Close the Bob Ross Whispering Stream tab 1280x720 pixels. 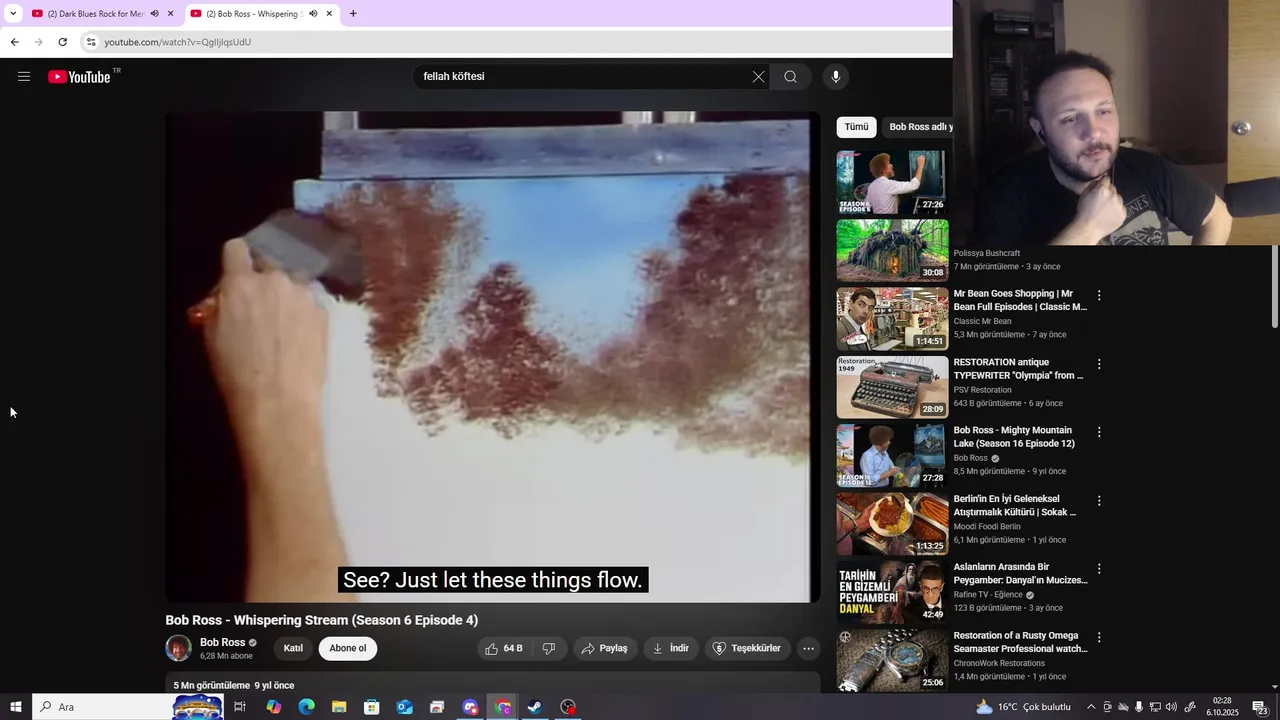coord(329,14)
